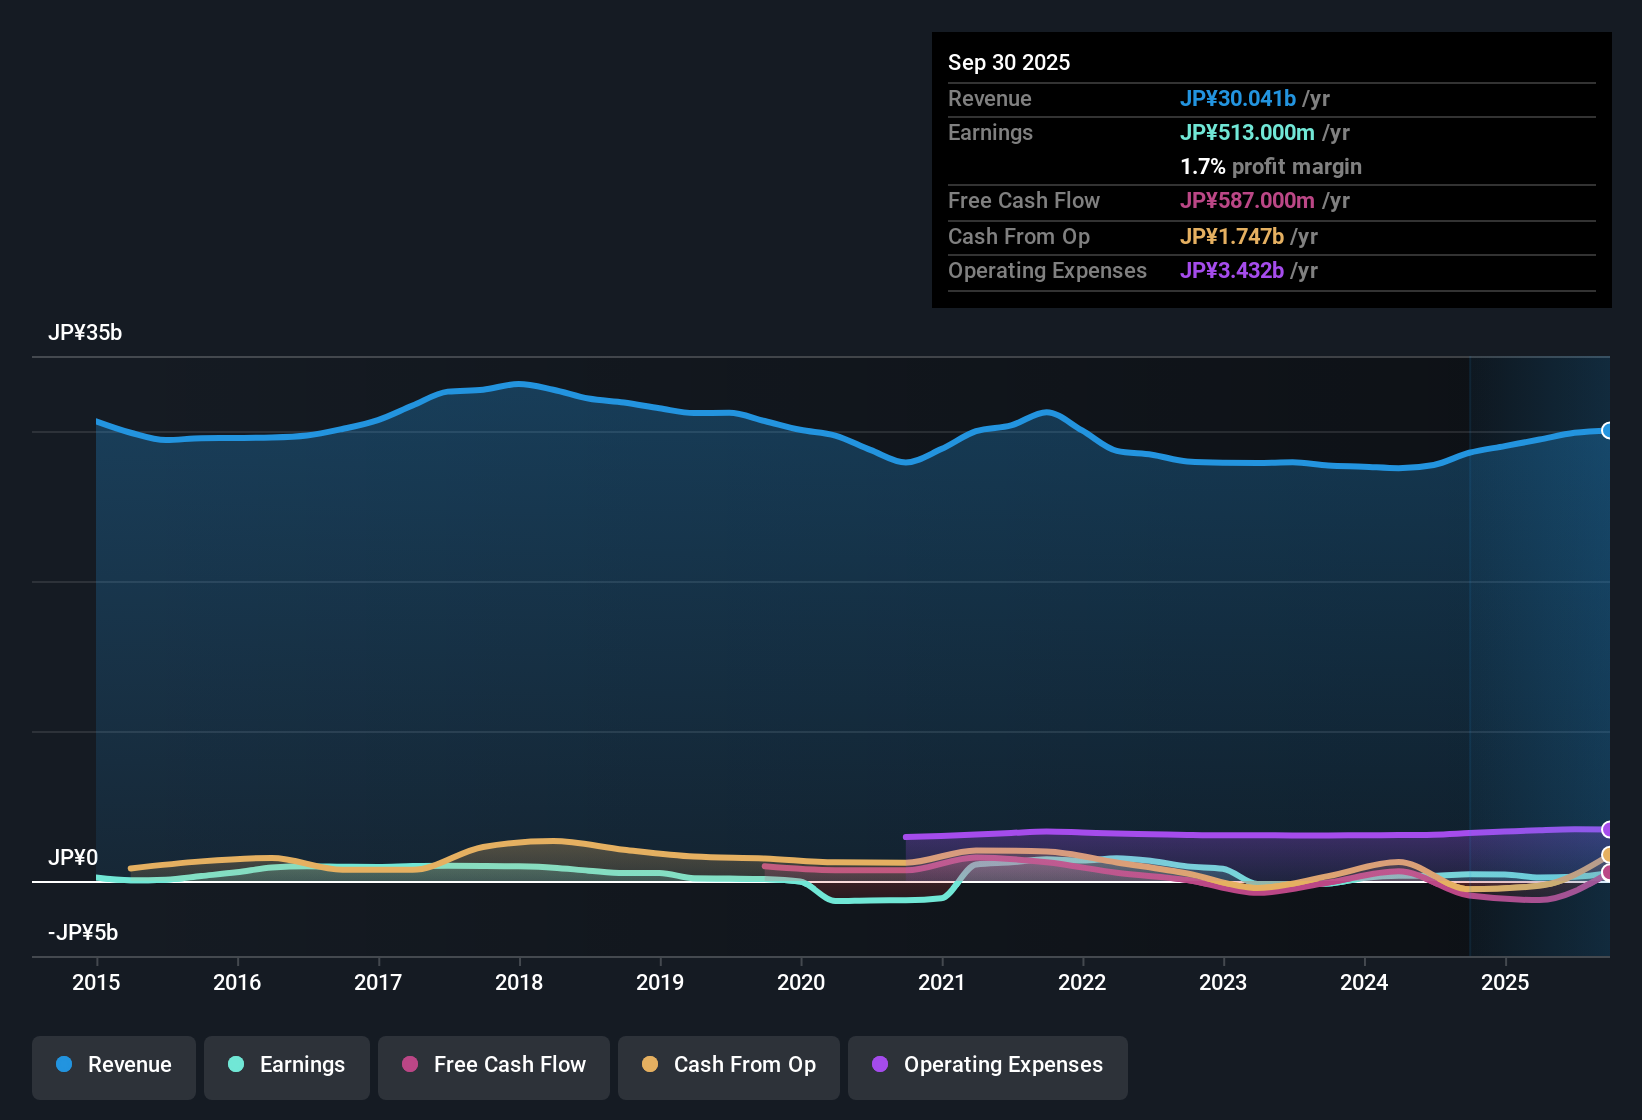
Task: Toggle off the Free Cash Flow series
Action: pos(493,1065)
